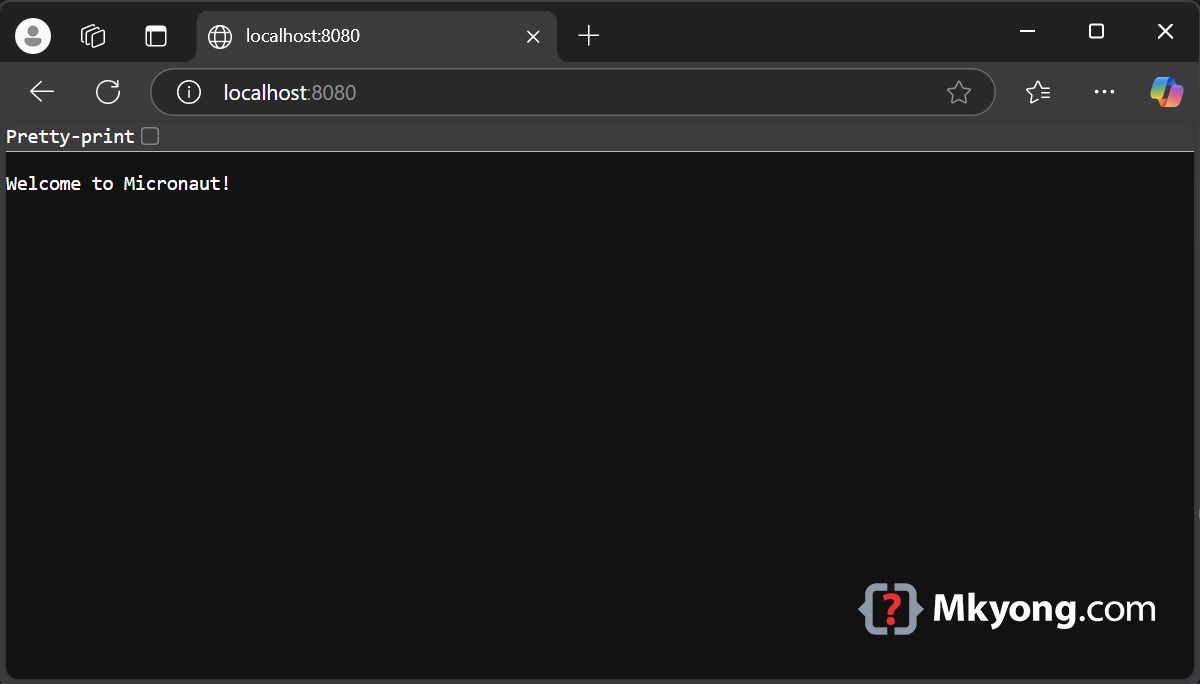Navigate back using the back arrow

[41, 91]
